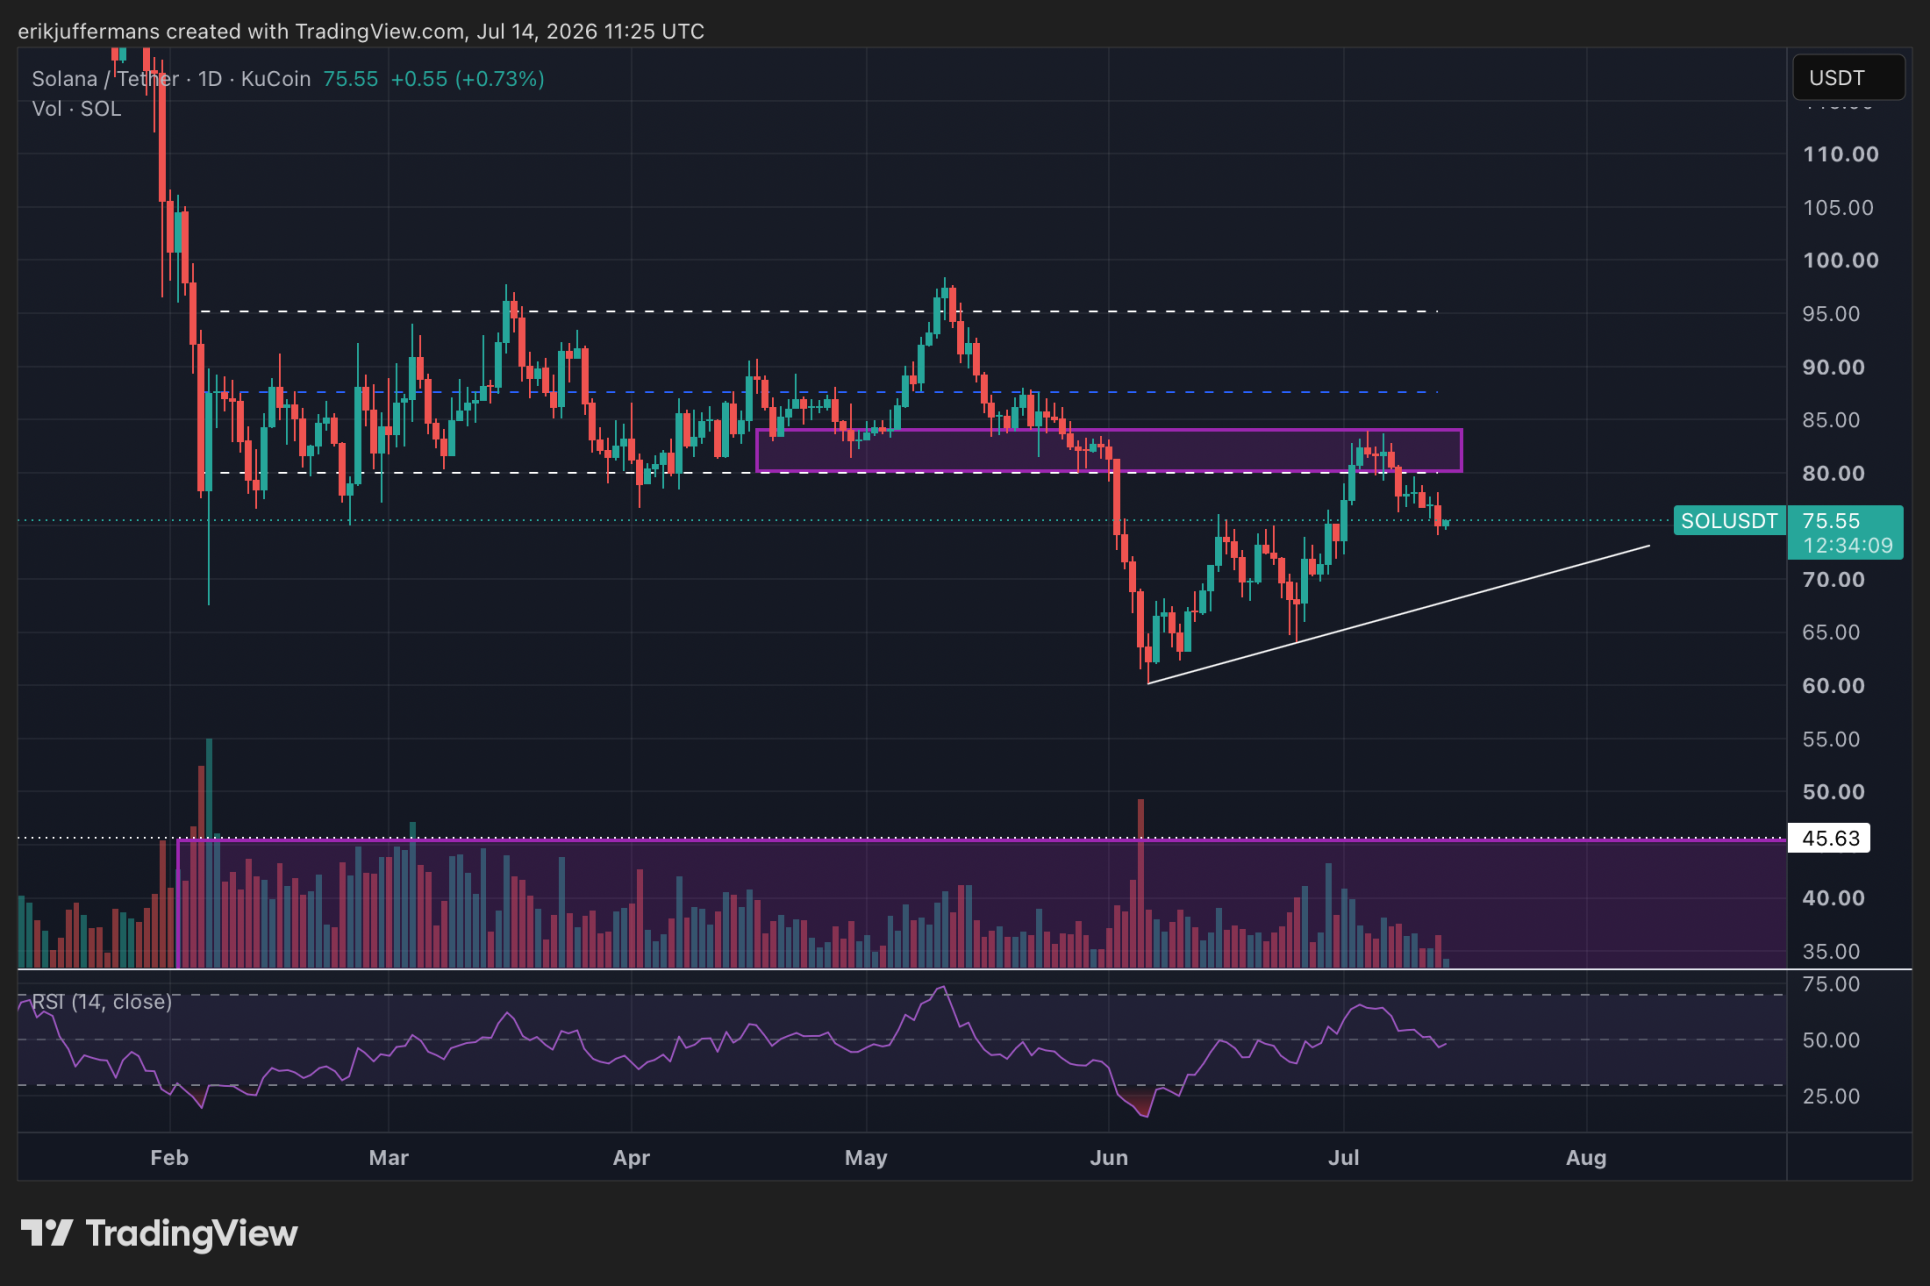Click the tallest volume bar in February

[x=209, y=853]
